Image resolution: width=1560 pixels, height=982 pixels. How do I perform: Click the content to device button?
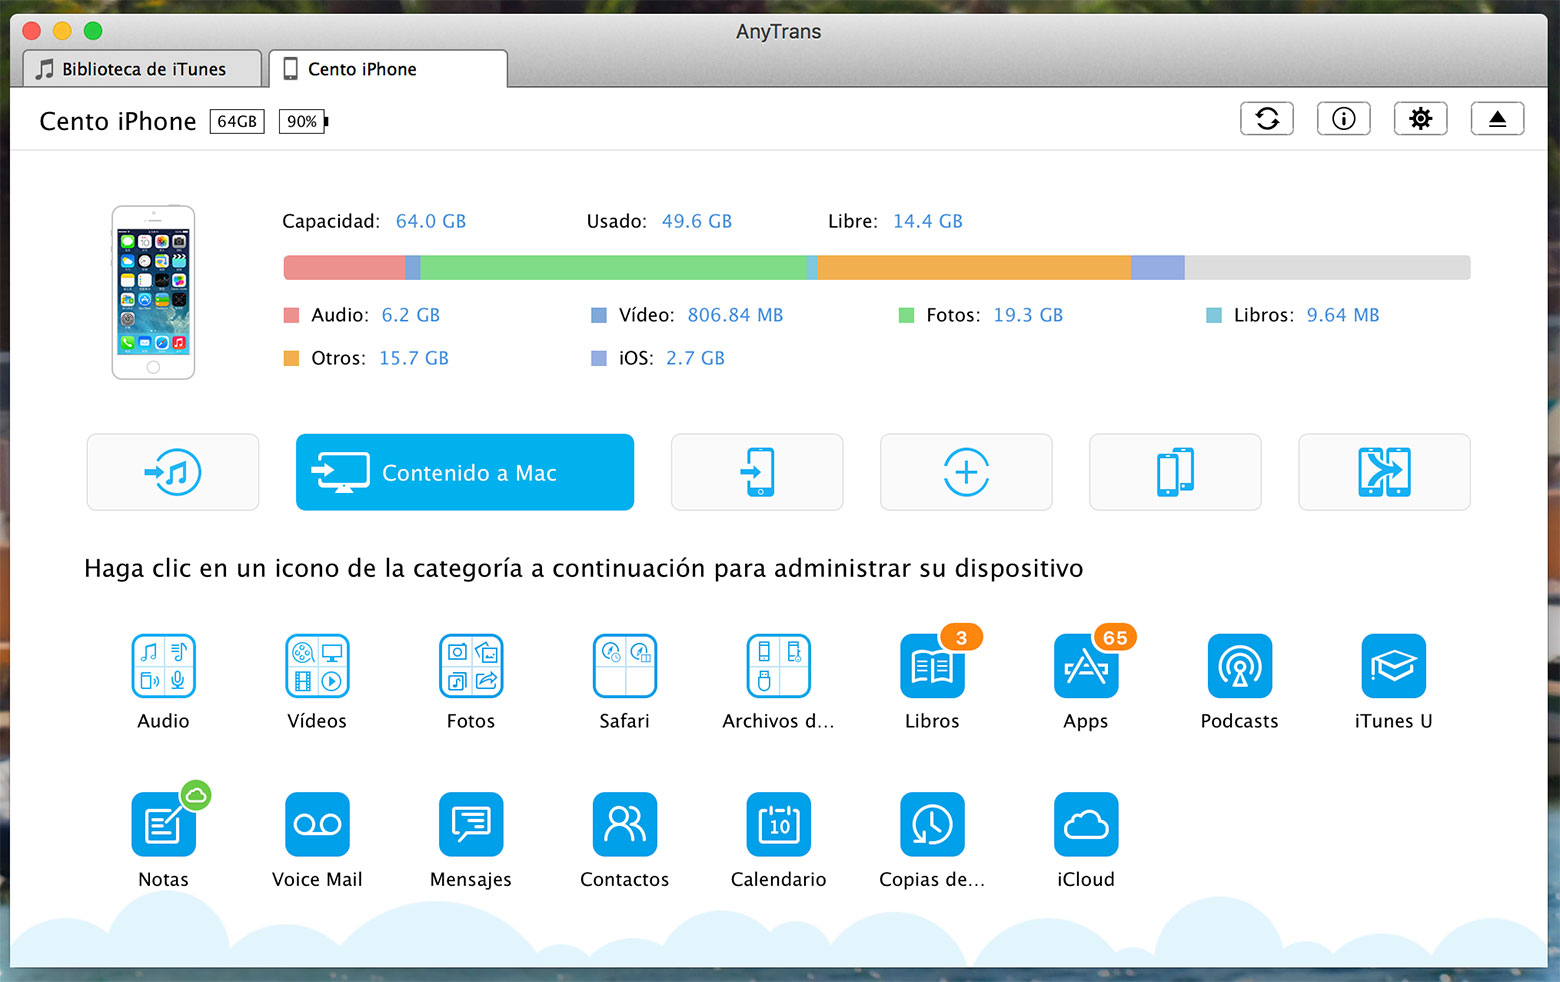(x=757, y=472)
